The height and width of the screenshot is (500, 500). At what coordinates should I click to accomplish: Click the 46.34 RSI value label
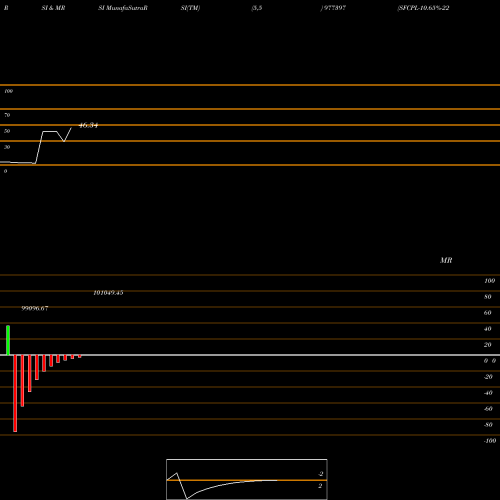[x=88, y=126]
